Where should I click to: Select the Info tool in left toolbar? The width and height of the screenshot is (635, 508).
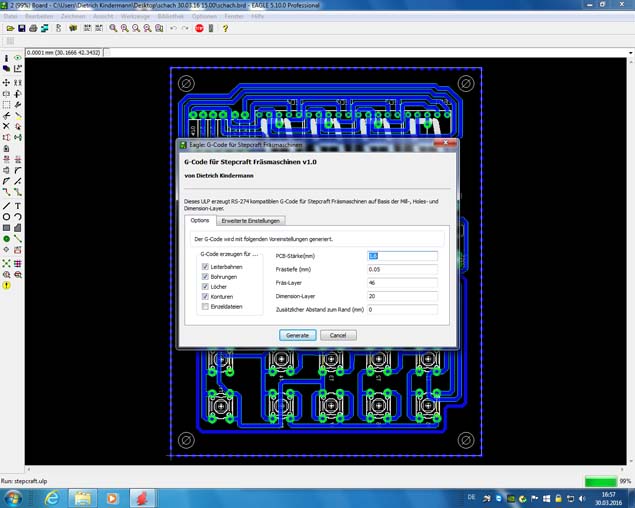6,58
